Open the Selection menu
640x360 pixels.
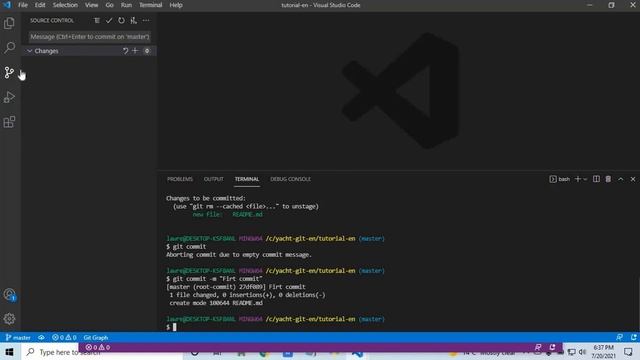[65, 5]
